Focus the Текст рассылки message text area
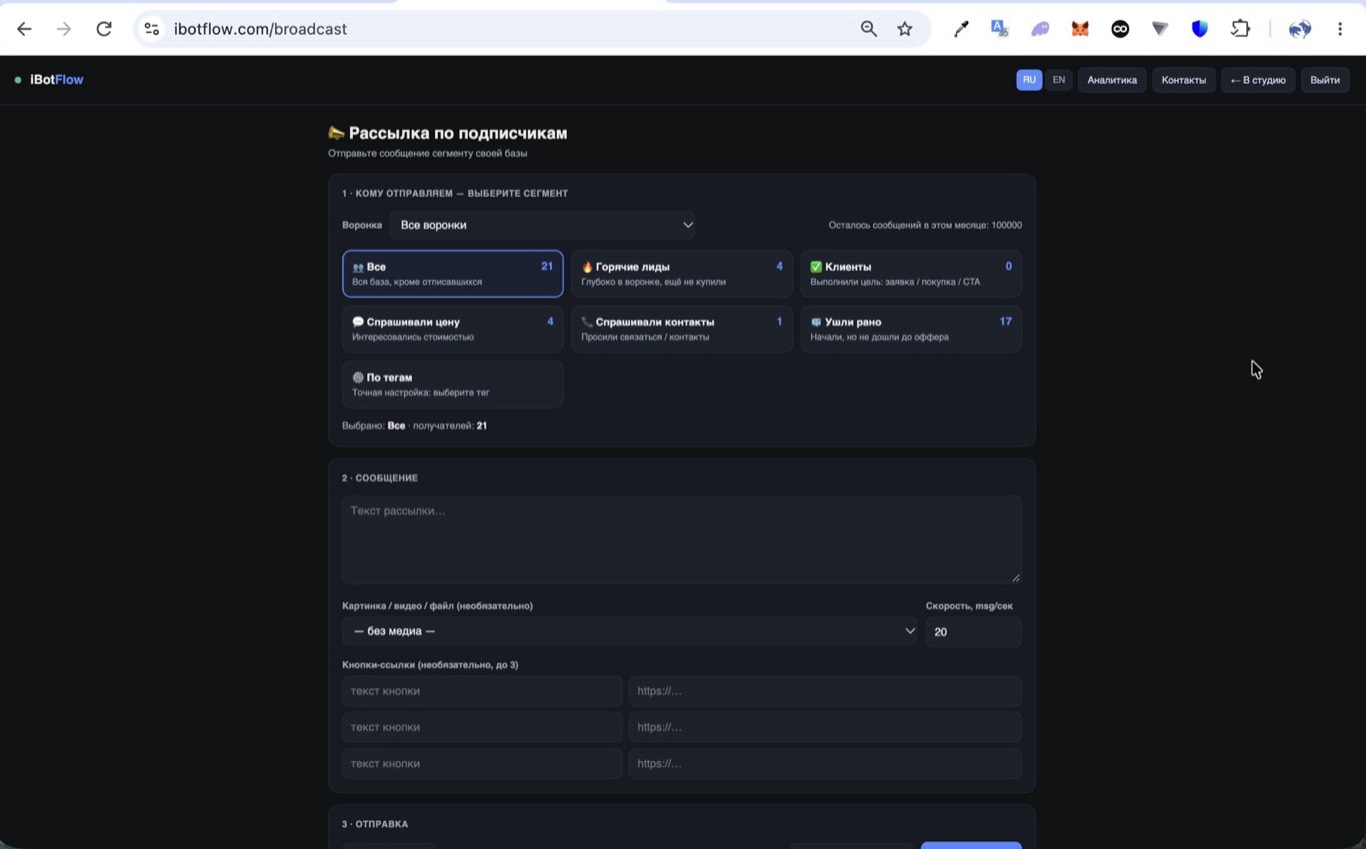 [682, 540]
